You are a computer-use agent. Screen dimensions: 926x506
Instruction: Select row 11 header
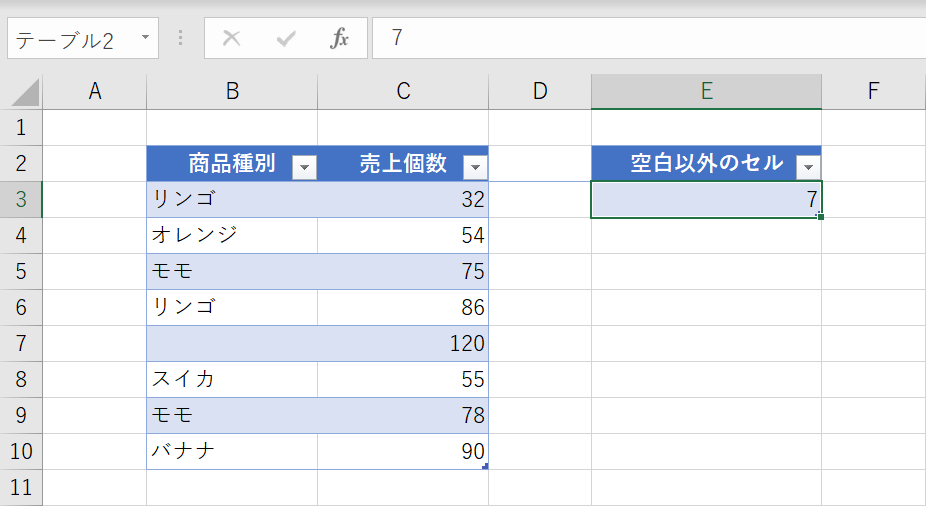(21, 488)
